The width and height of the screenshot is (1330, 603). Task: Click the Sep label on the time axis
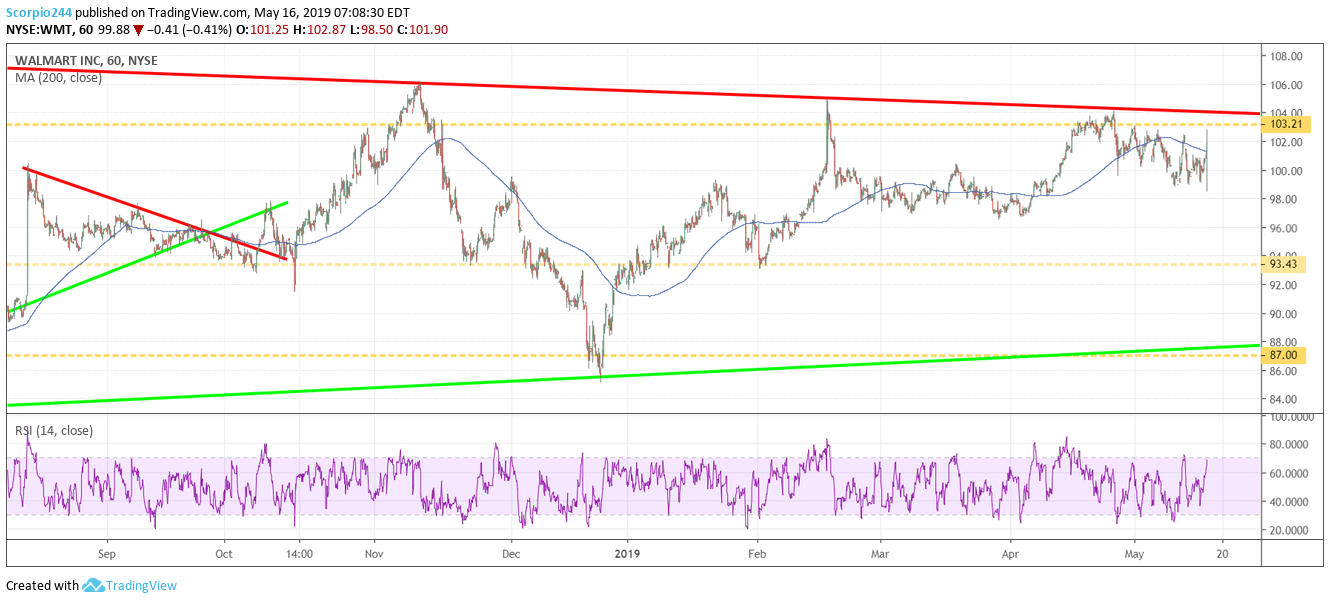coord(108,552)
